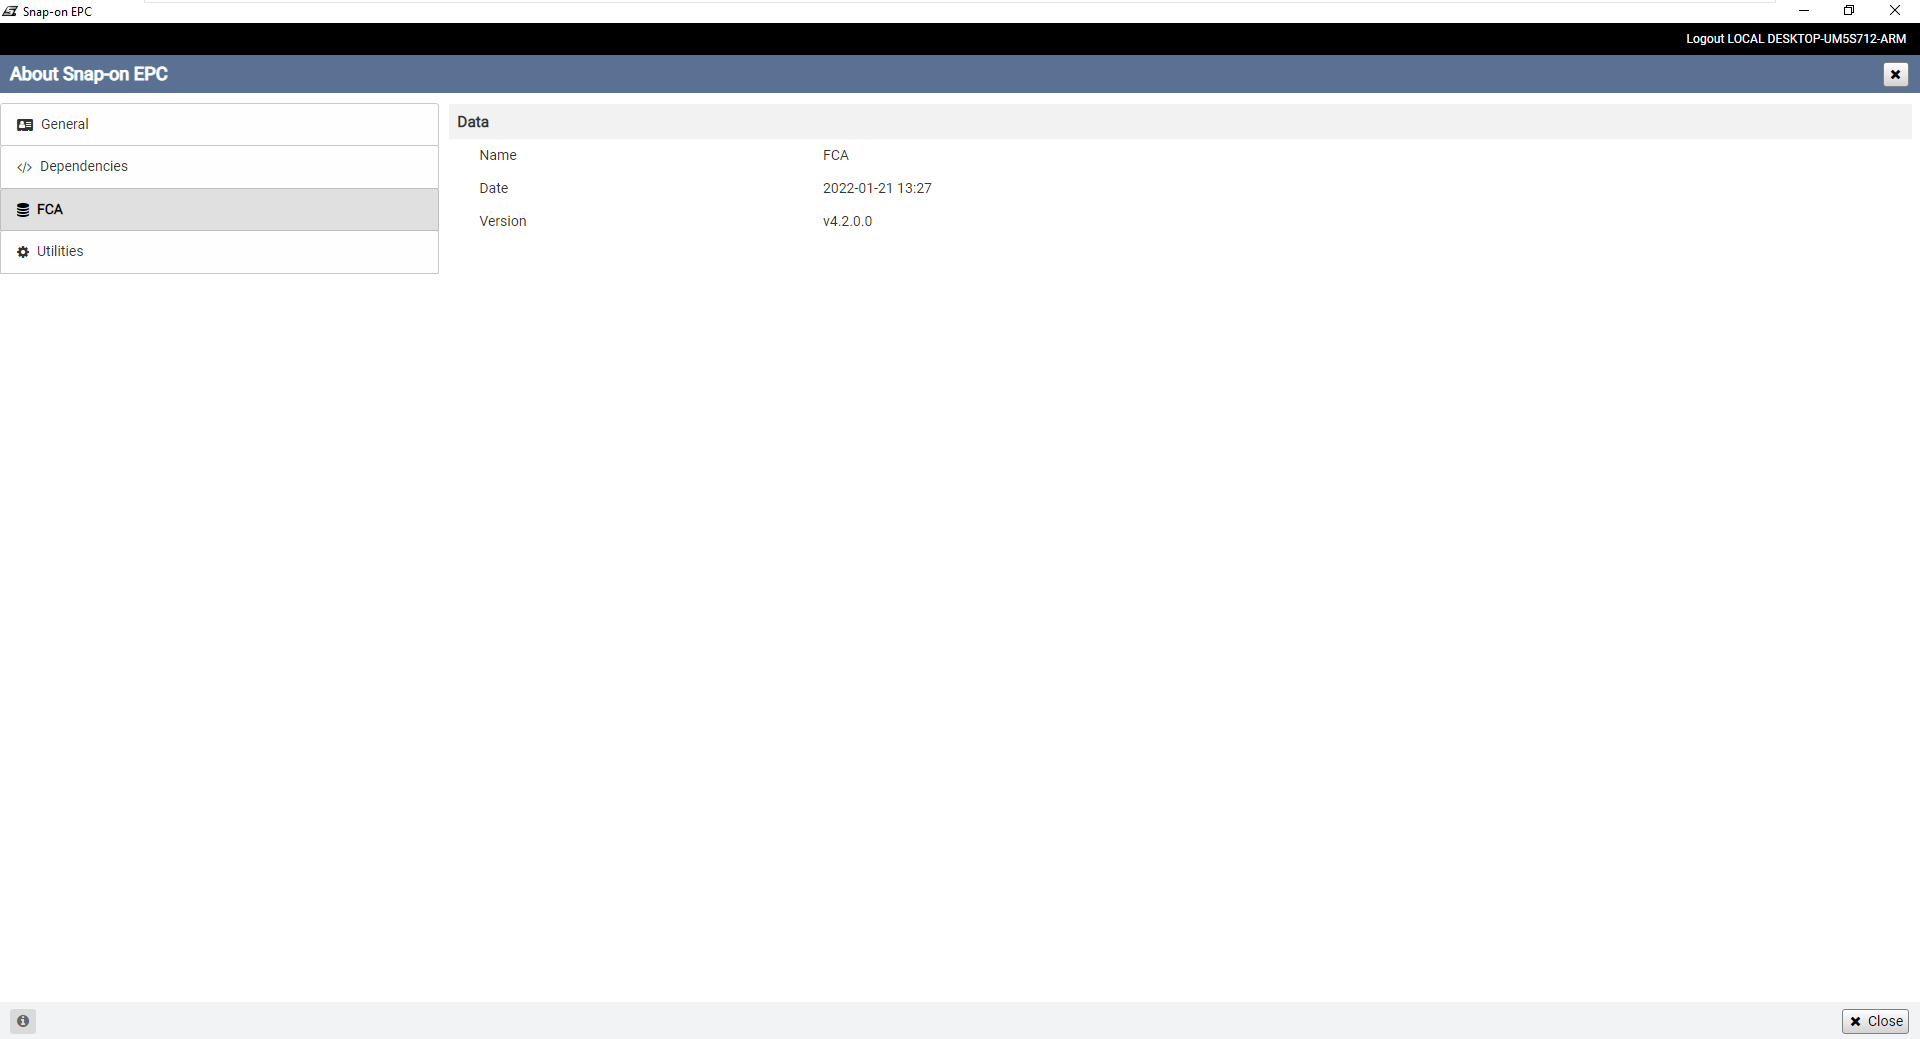
Task: Open the Dependencies tab
Action: click(84, 166)
